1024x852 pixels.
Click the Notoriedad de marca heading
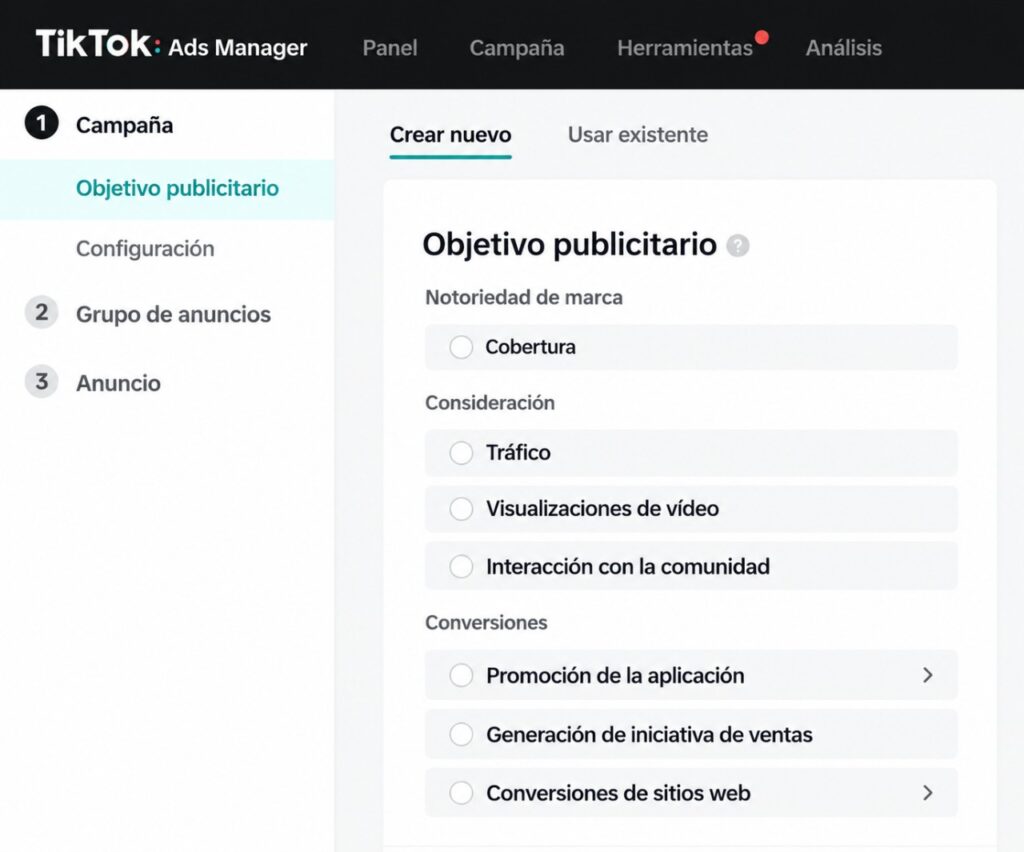tap(524, 297)
